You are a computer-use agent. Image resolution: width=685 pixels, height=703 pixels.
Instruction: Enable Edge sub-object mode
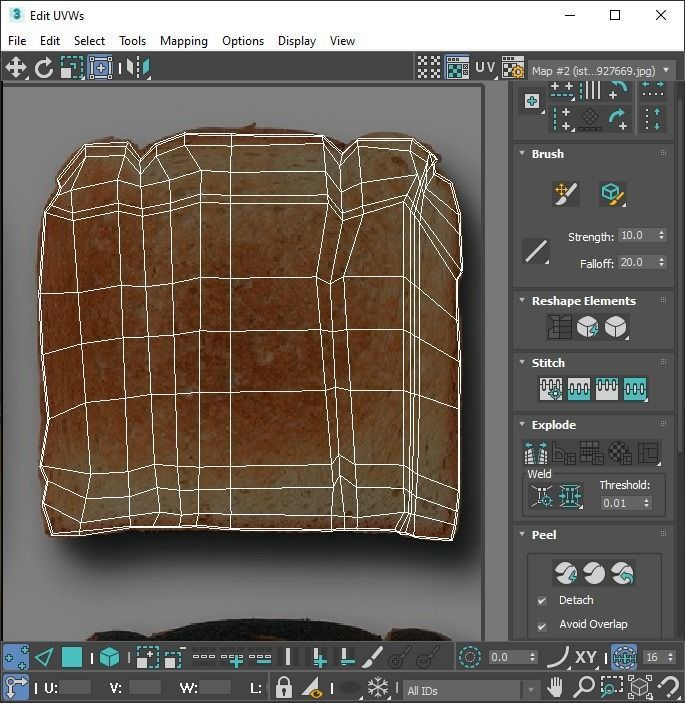point(44,658)
